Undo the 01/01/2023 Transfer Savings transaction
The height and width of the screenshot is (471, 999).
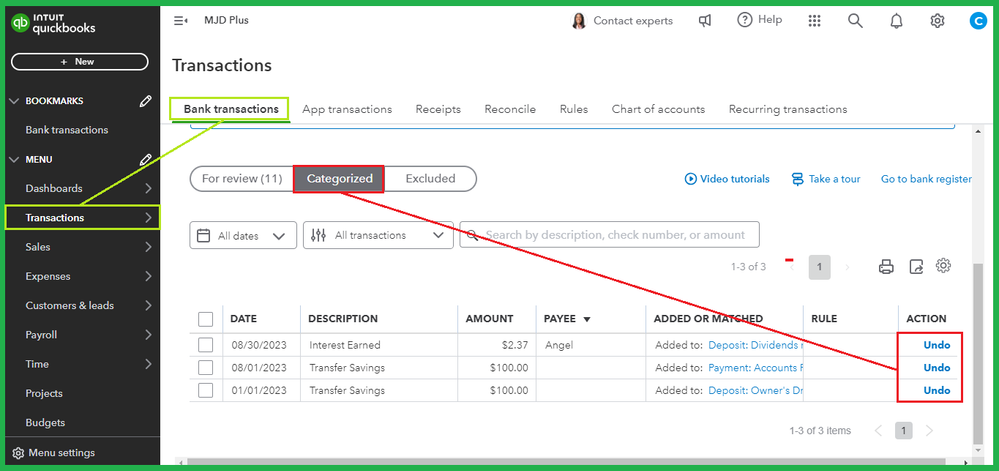click(x=937, y=391)
